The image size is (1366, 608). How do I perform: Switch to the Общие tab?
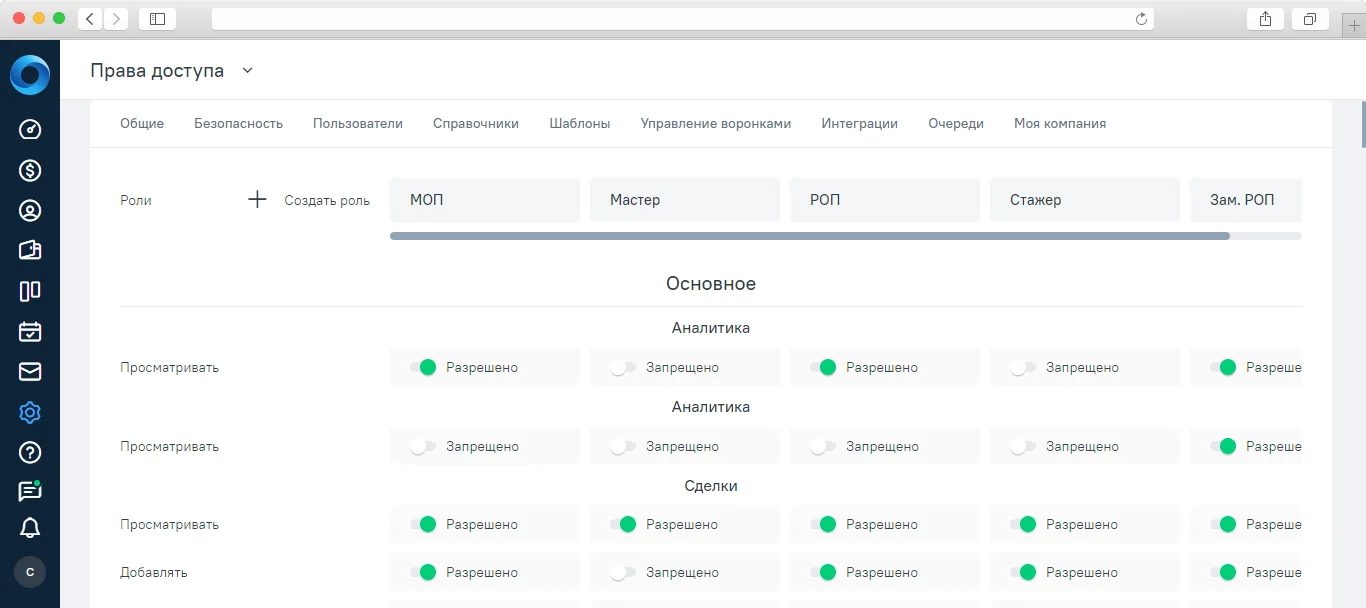tap(142, 123)
